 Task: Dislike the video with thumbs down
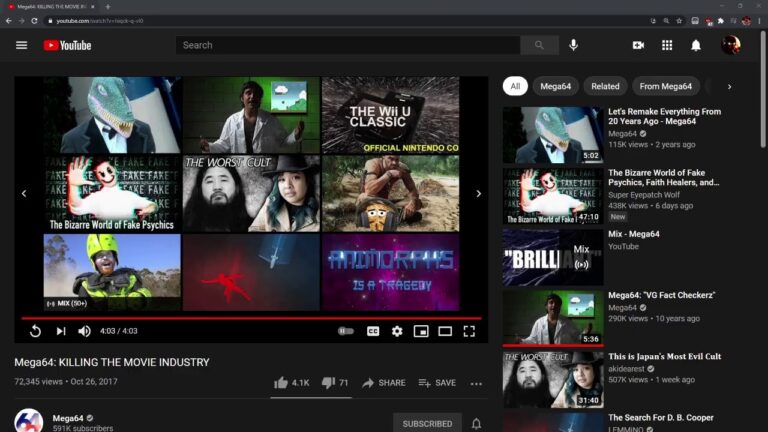click(328, 383)
